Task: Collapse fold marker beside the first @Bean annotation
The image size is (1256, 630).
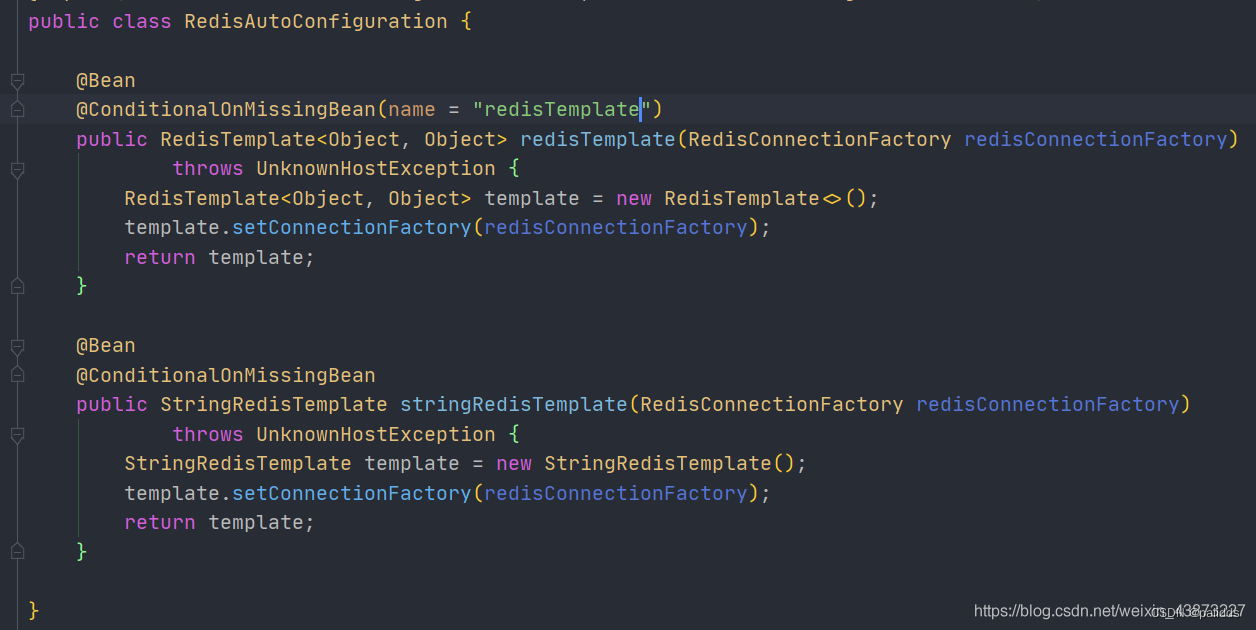Action: point(17,80)
